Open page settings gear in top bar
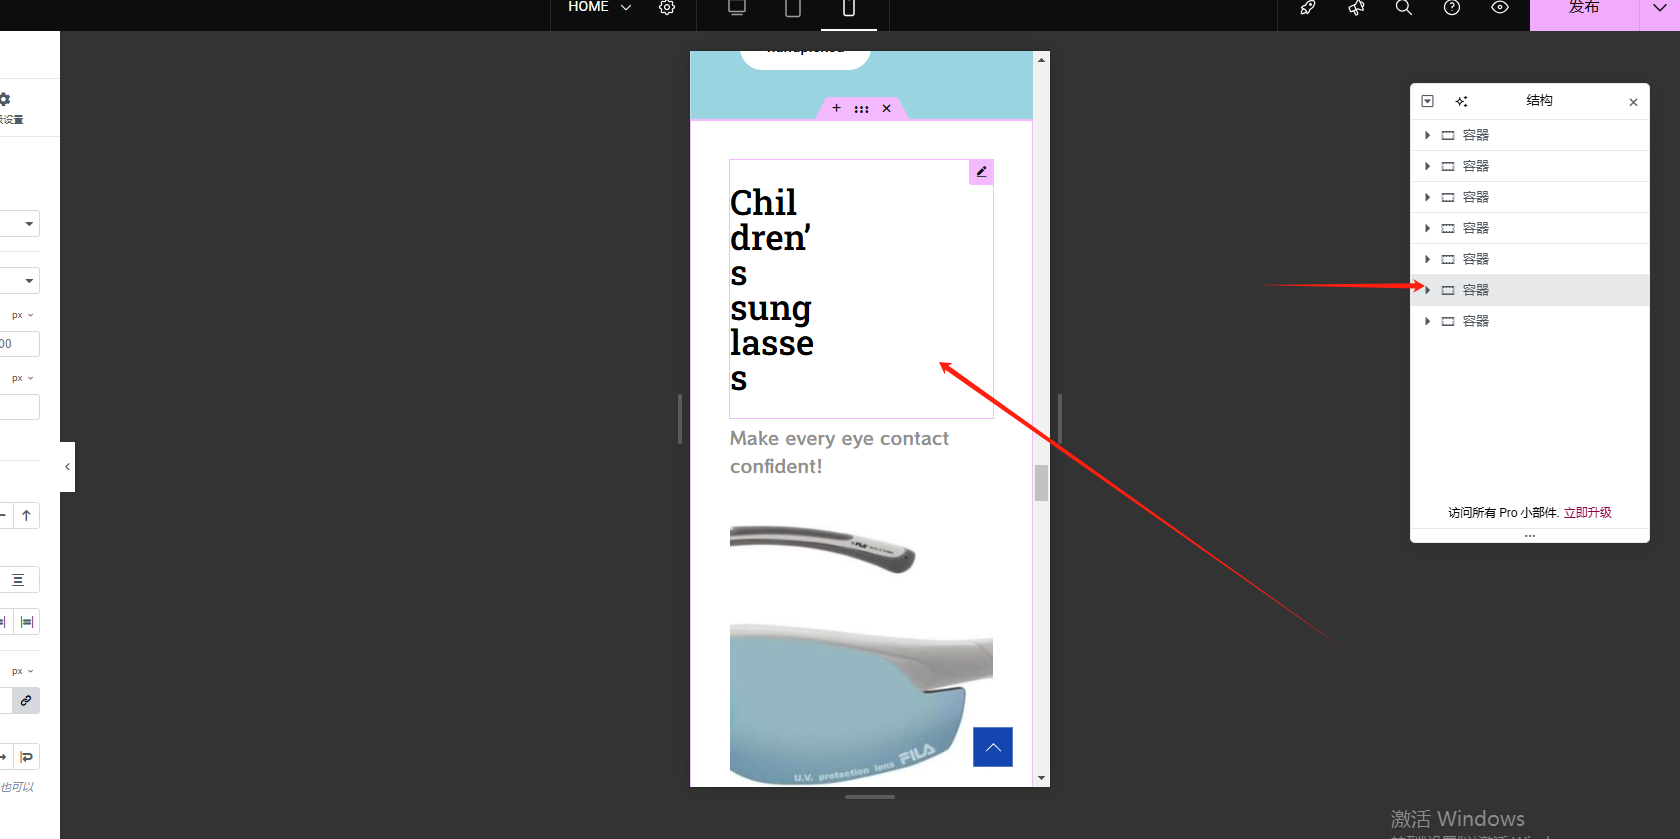The height and width of the screenshot is (839, 1680). [667, 8]
